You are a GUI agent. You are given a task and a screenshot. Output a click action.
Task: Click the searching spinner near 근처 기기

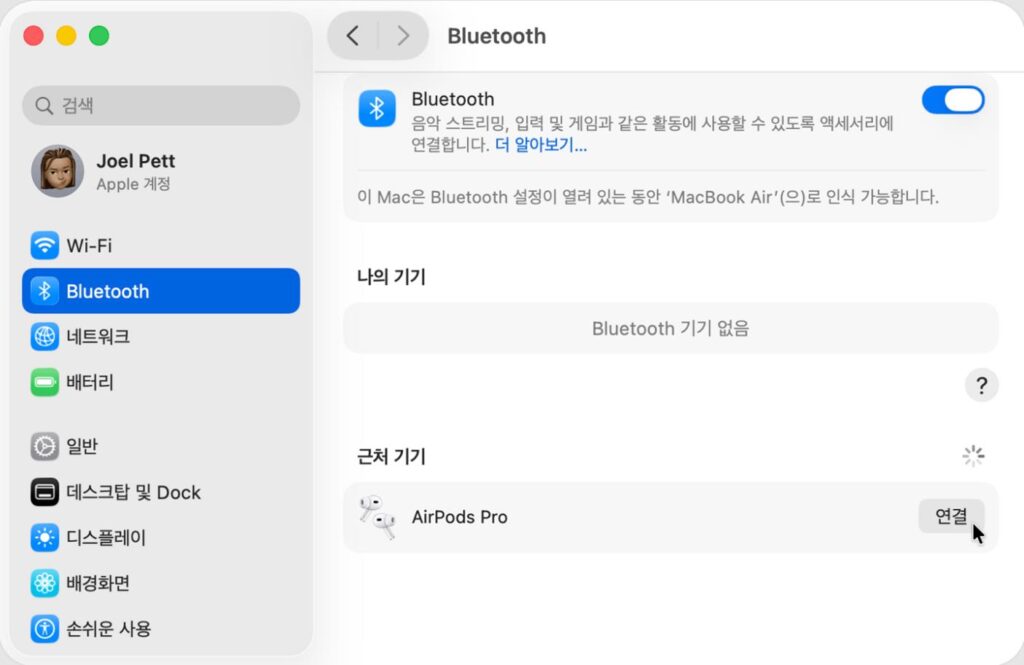(973, 456)
